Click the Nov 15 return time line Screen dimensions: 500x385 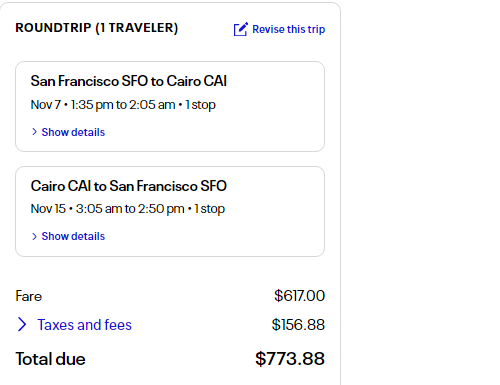[128, 209]
